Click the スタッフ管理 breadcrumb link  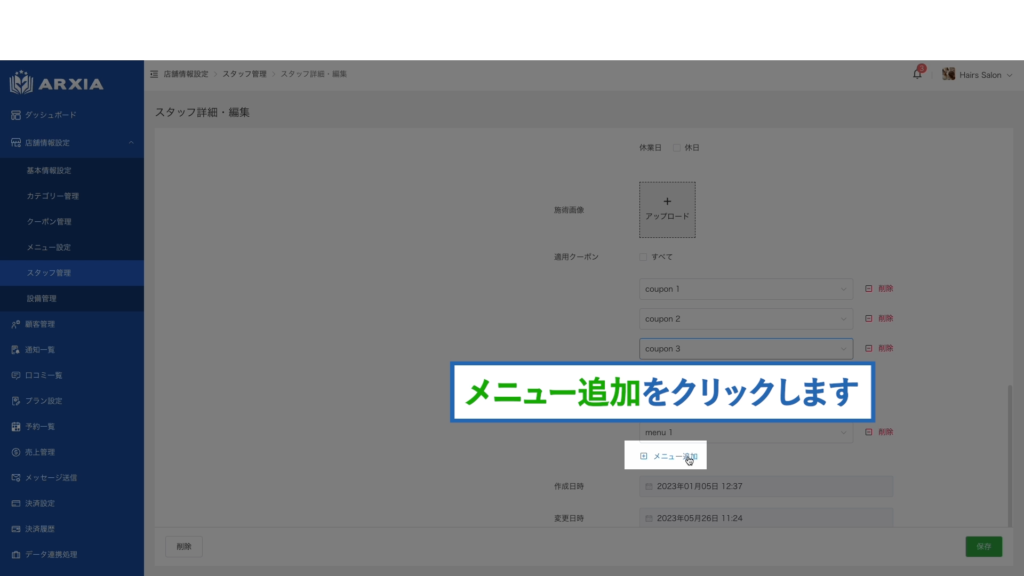244,74
